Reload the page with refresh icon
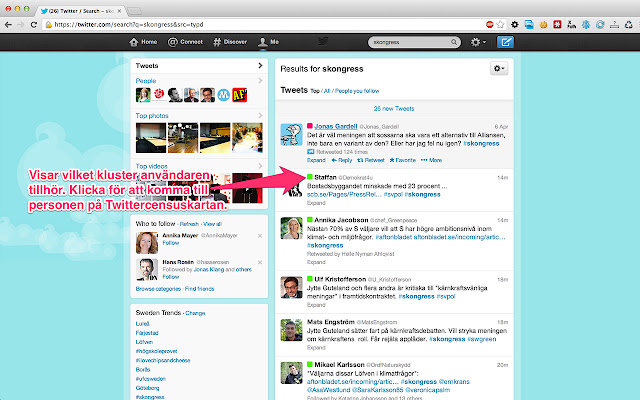640x400 pixels. 34,25
